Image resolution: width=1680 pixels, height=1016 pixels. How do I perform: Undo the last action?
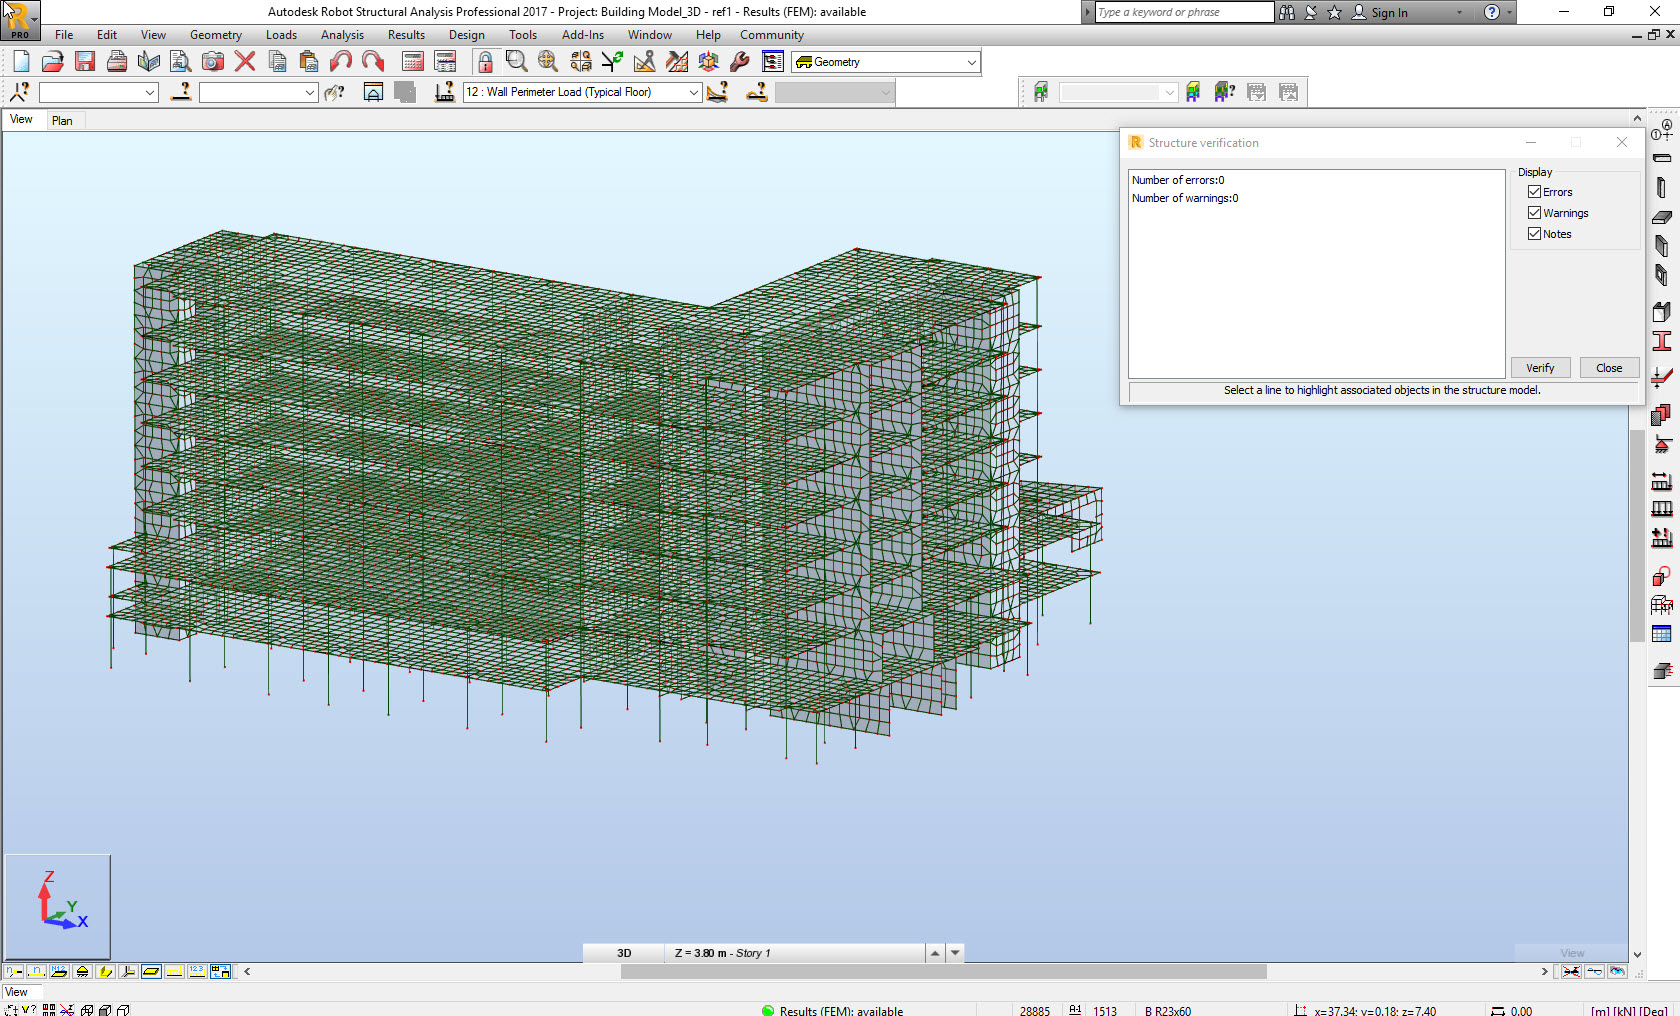tap(341, 61)
